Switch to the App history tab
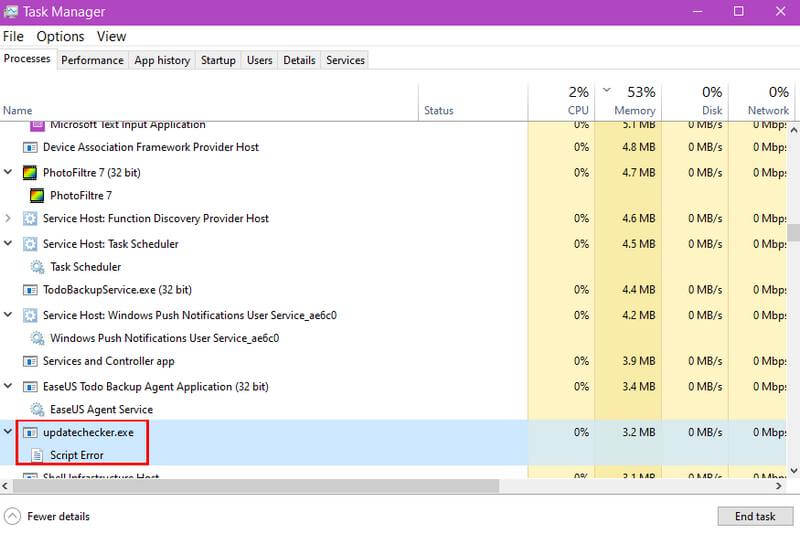 162,60
